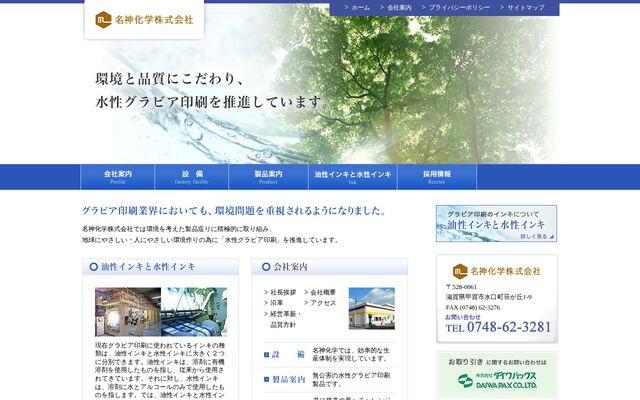The width and height of the screenshot is (640, 400).
Task: Click the green Daiwa Pax logo icon
Action: pyautogui.click(x=465, y=380)
